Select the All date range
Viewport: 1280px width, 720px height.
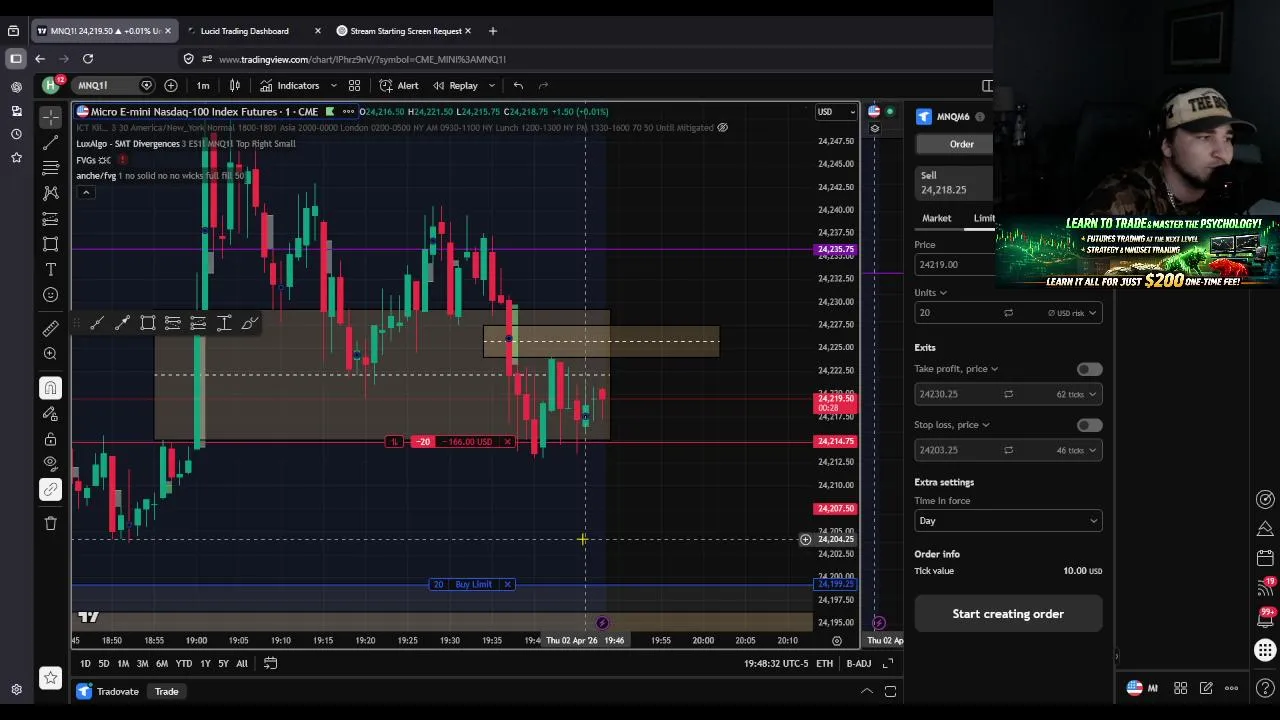[x=241, y=663]
